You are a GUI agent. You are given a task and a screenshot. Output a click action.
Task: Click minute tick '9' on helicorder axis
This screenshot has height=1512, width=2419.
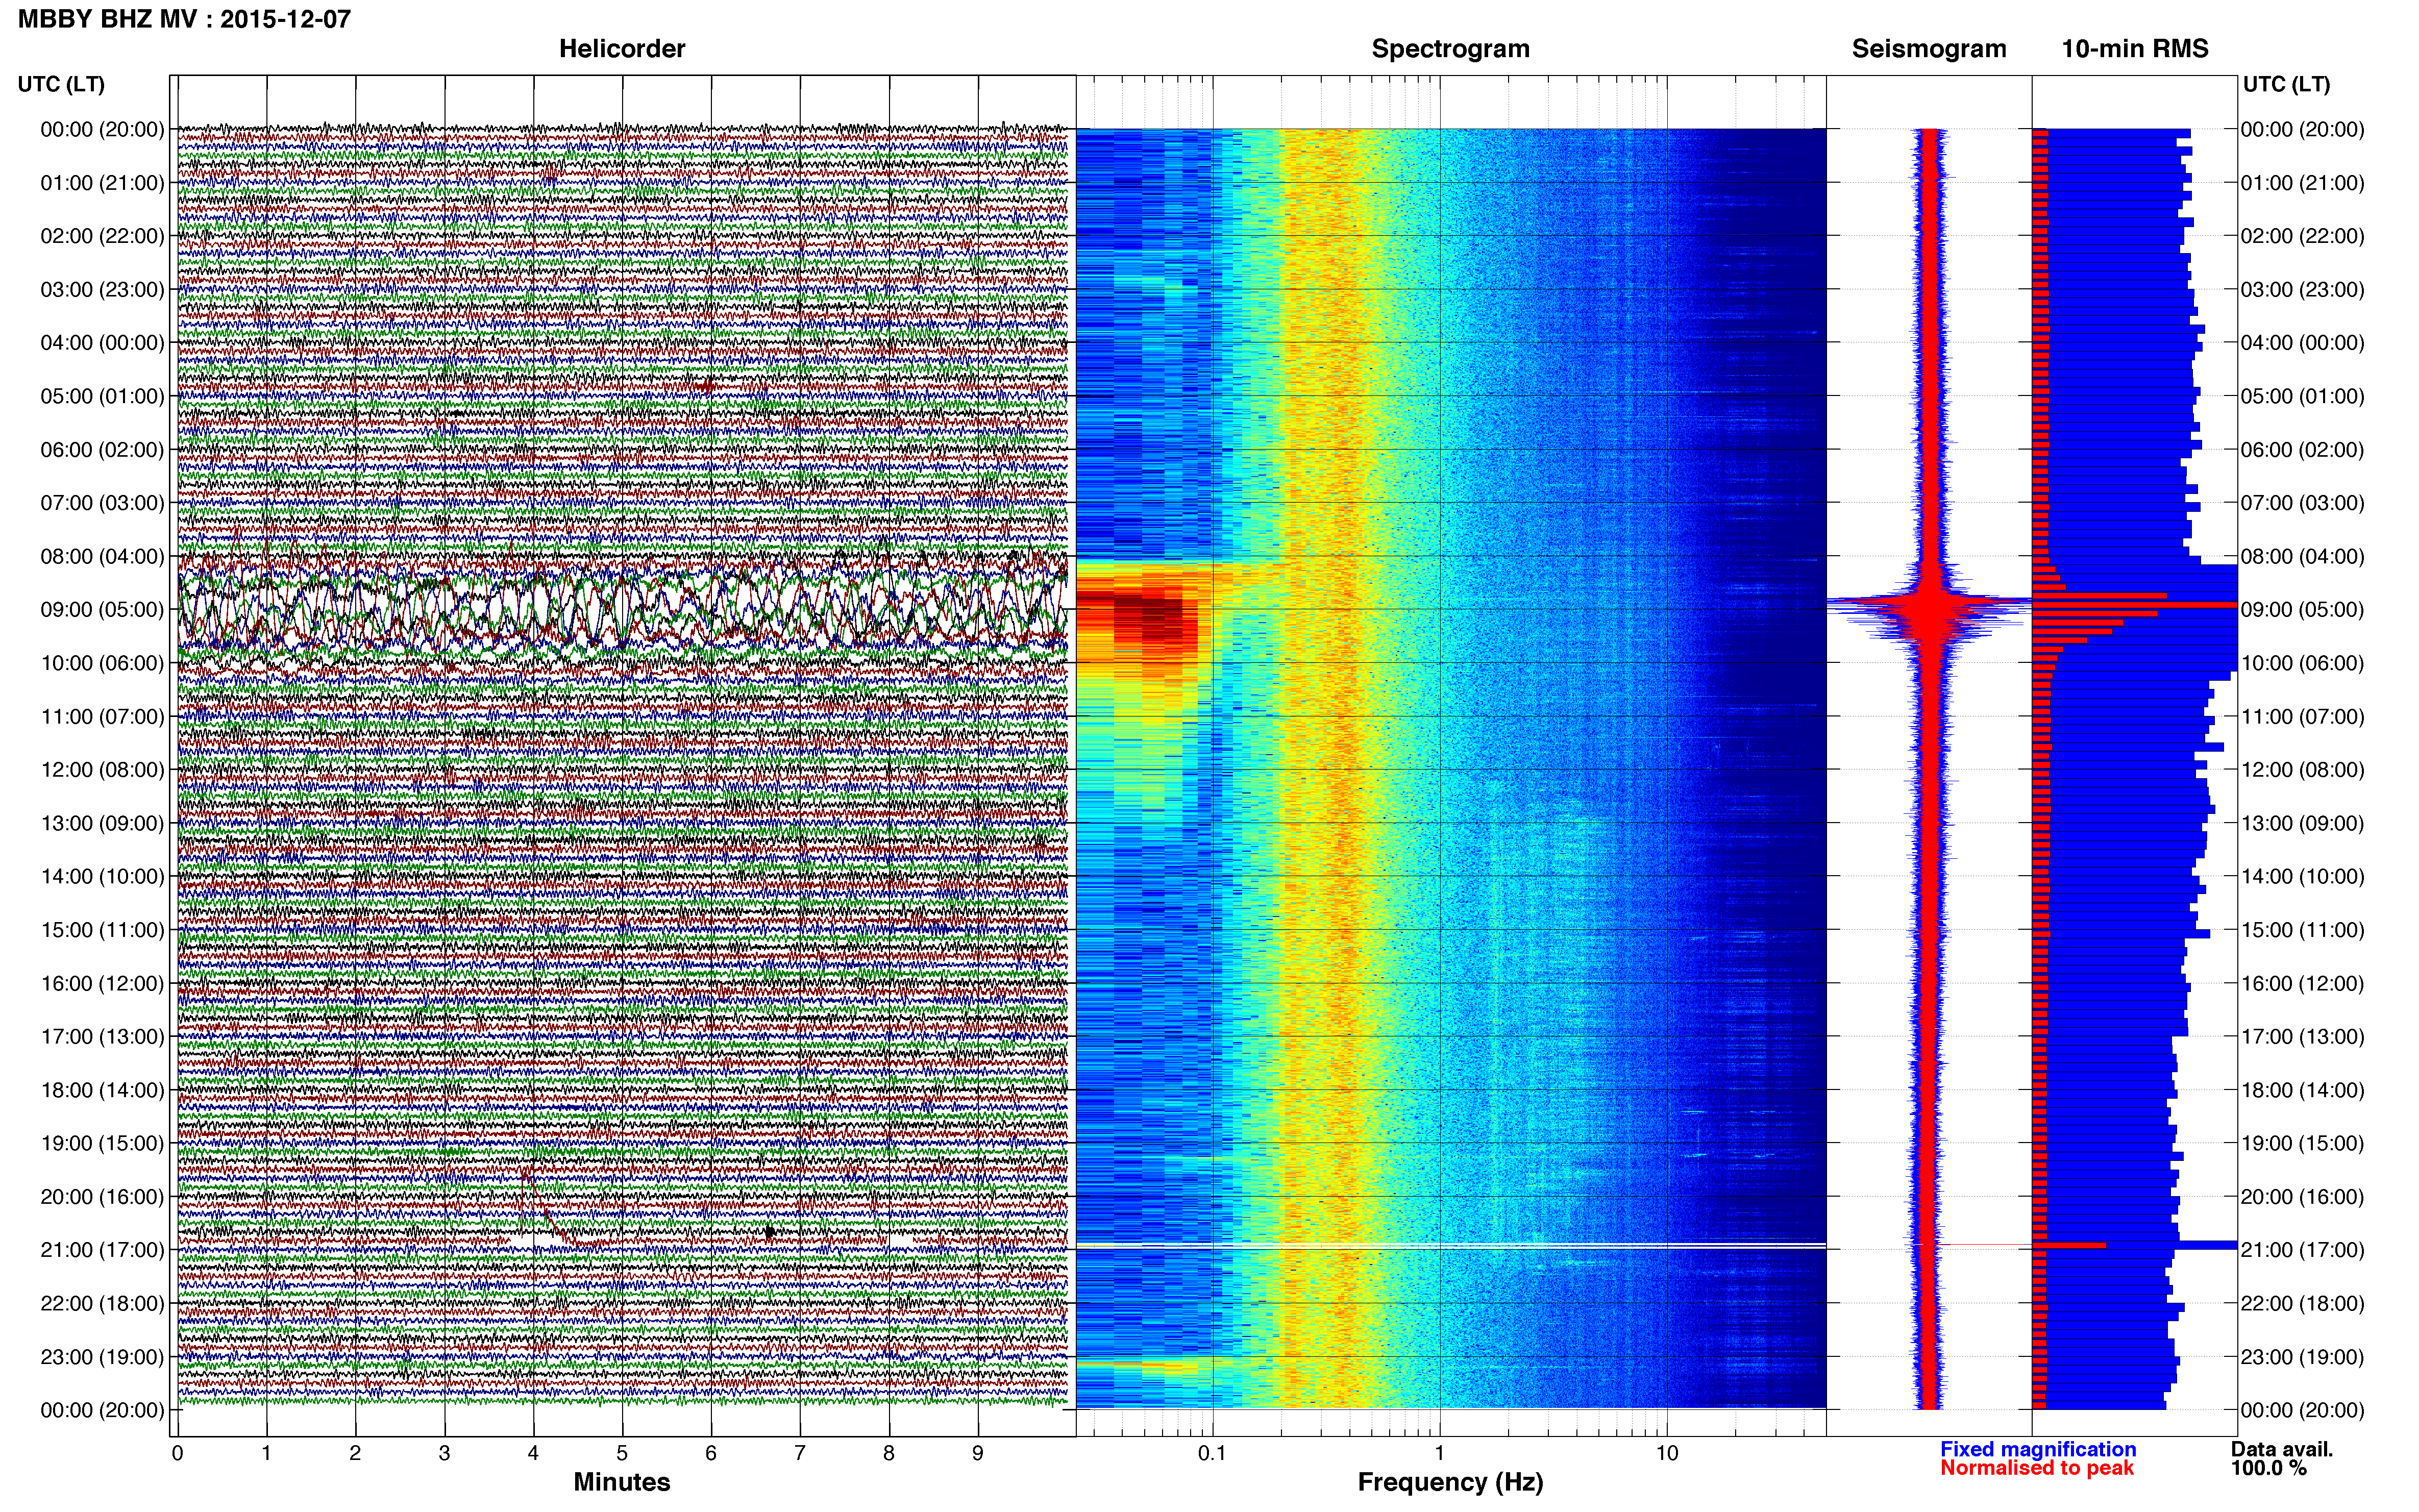tap(978, 1453)
